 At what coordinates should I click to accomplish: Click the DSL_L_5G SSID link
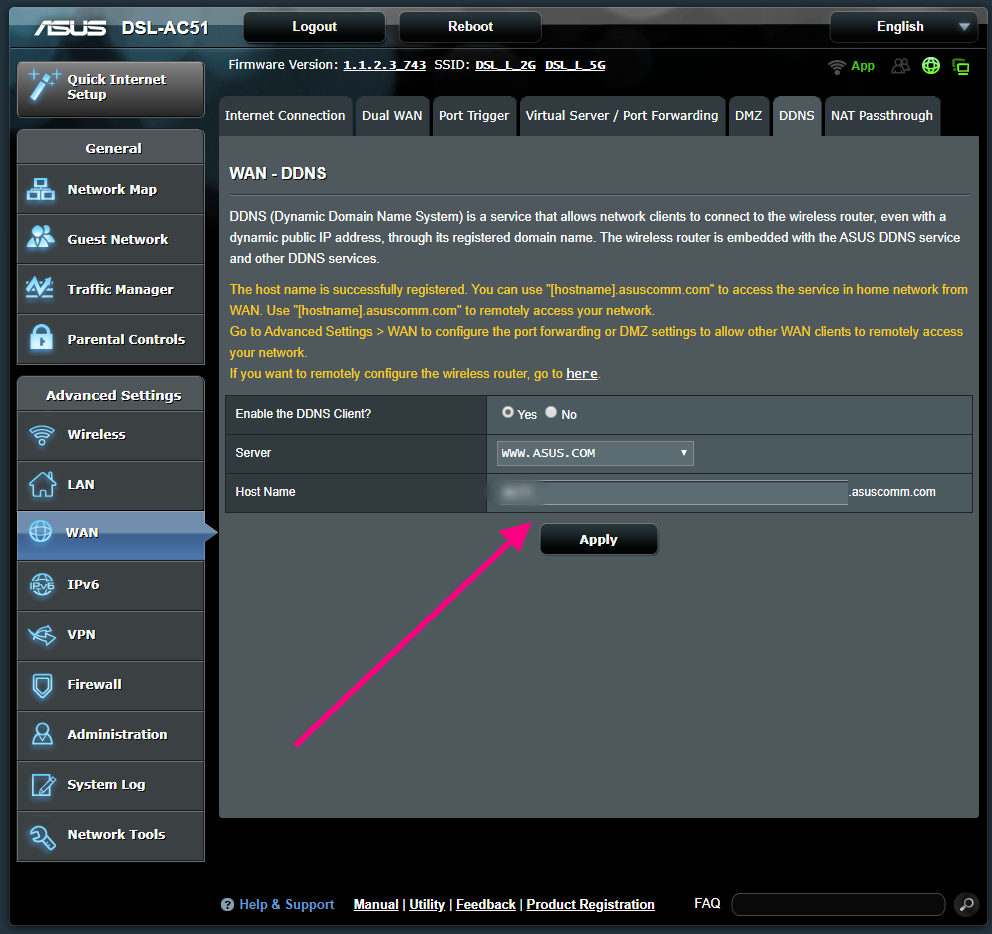575,65
